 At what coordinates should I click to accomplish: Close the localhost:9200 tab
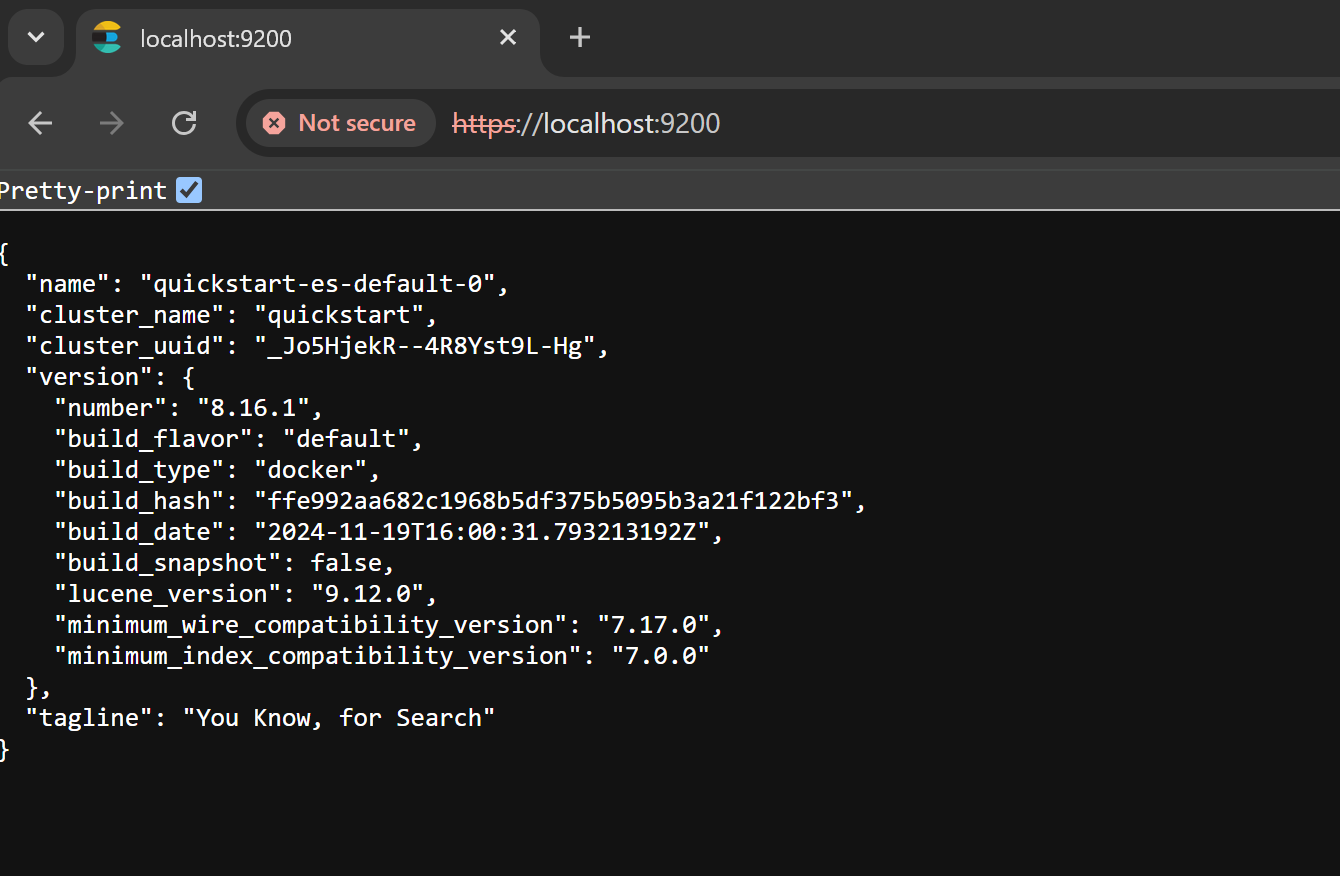pyautogui.click(x=508, y=38)
